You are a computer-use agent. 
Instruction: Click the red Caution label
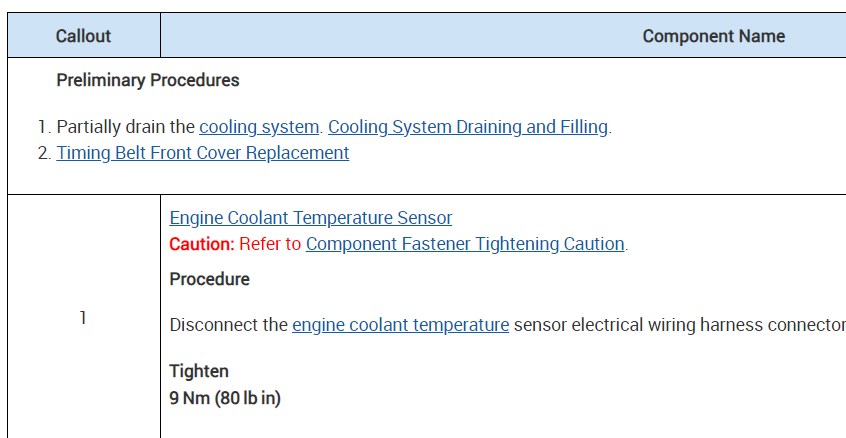[201, 244]
